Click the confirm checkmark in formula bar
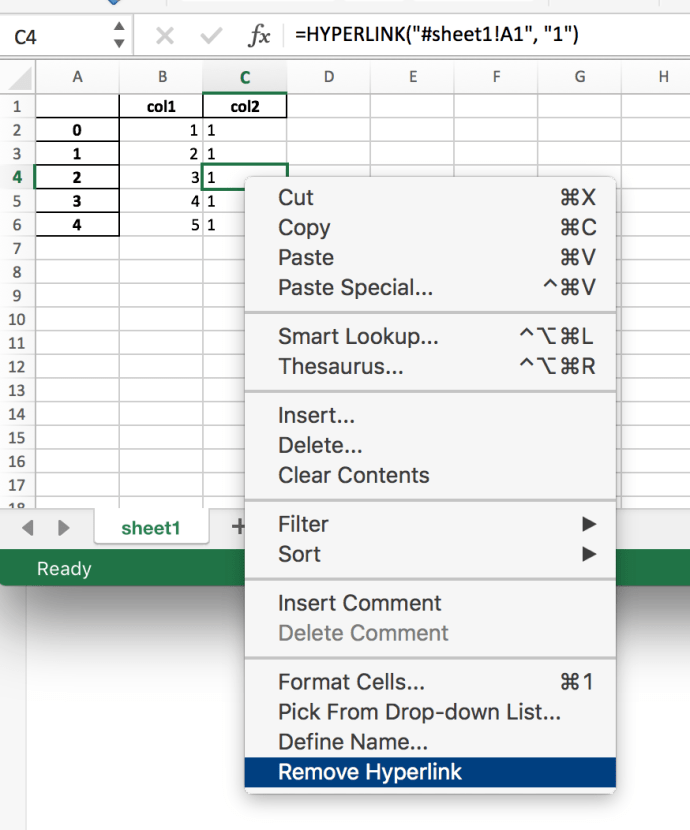Screen dimensions: 690x830 [211, 37]
